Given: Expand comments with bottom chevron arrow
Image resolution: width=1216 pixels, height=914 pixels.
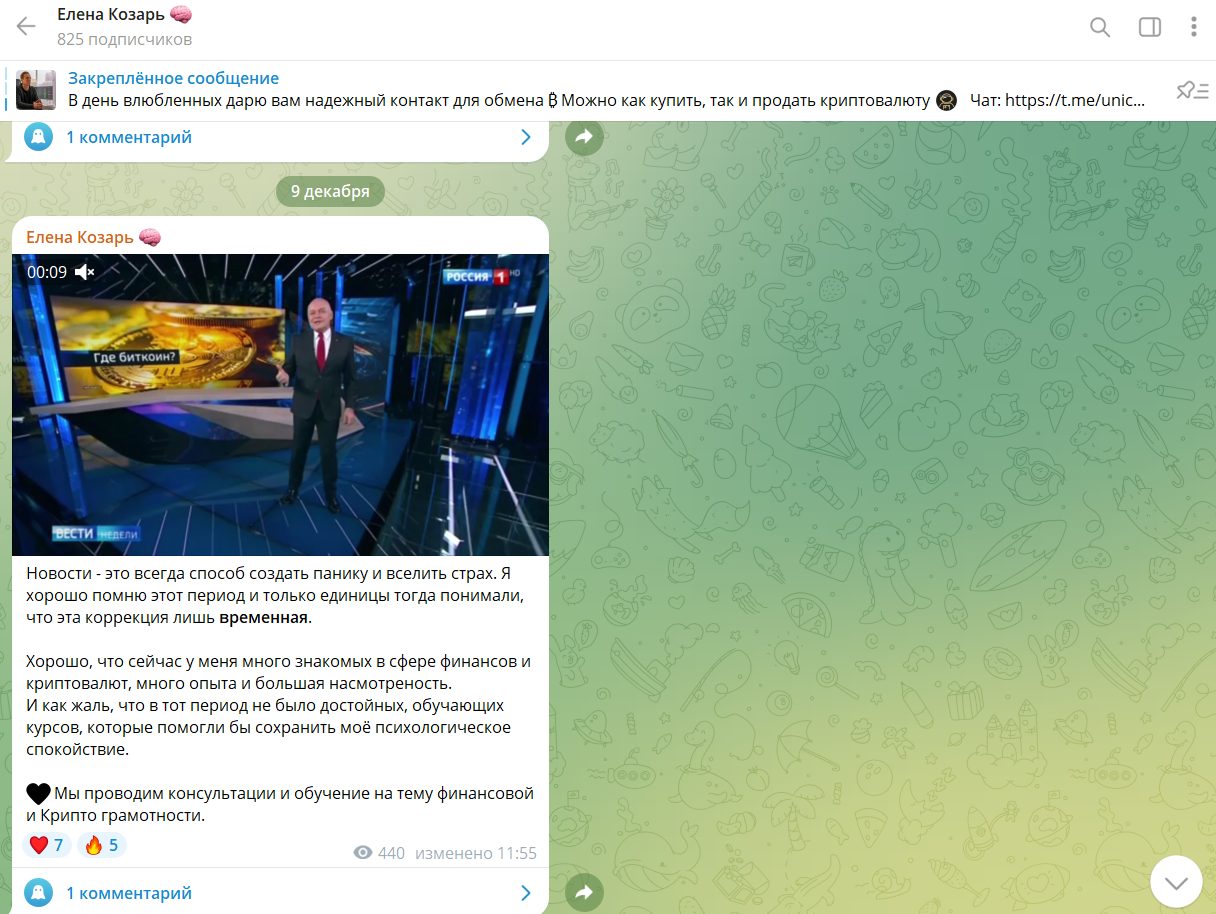Looking at the screenshot, I should point(526,893).
